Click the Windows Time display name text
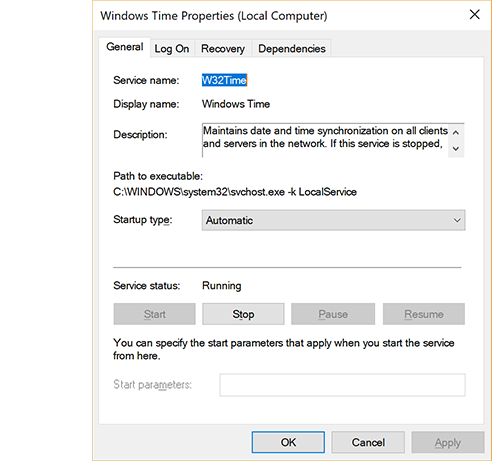492x461 pixels. click(x=236, y=104)
